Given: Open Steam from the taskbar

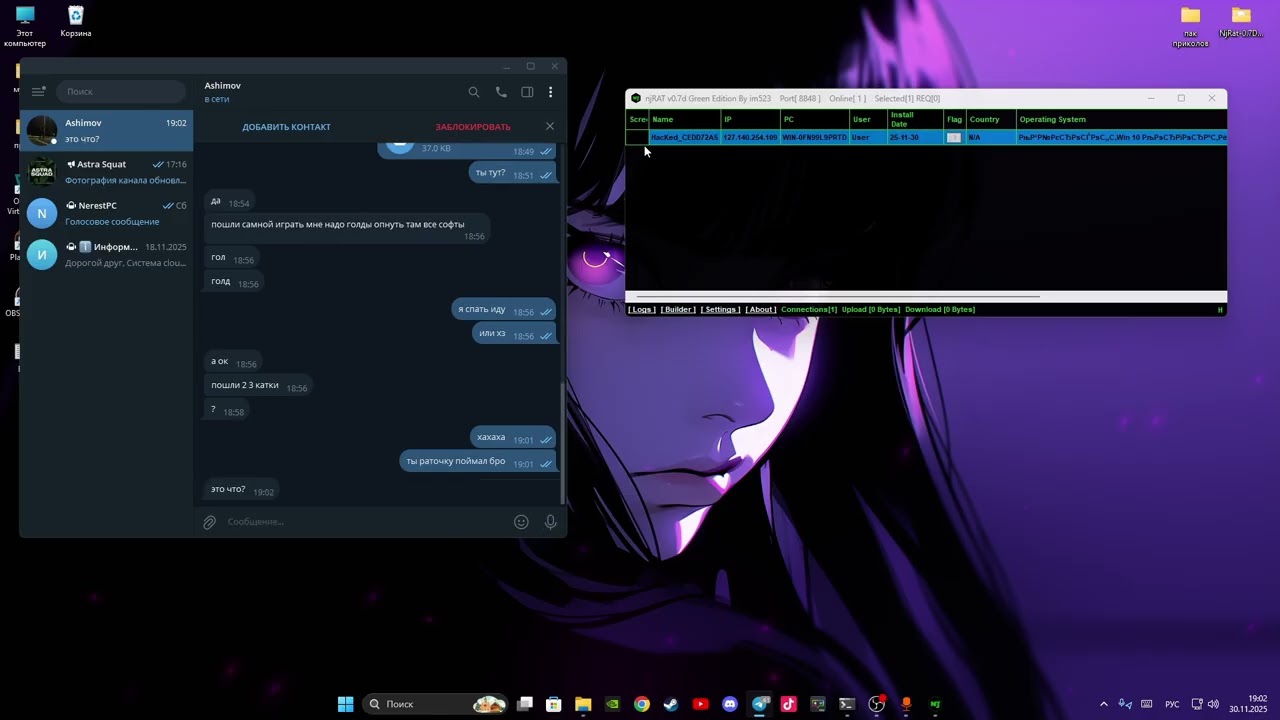Looking at the screenshot, I should coord(671,704).
